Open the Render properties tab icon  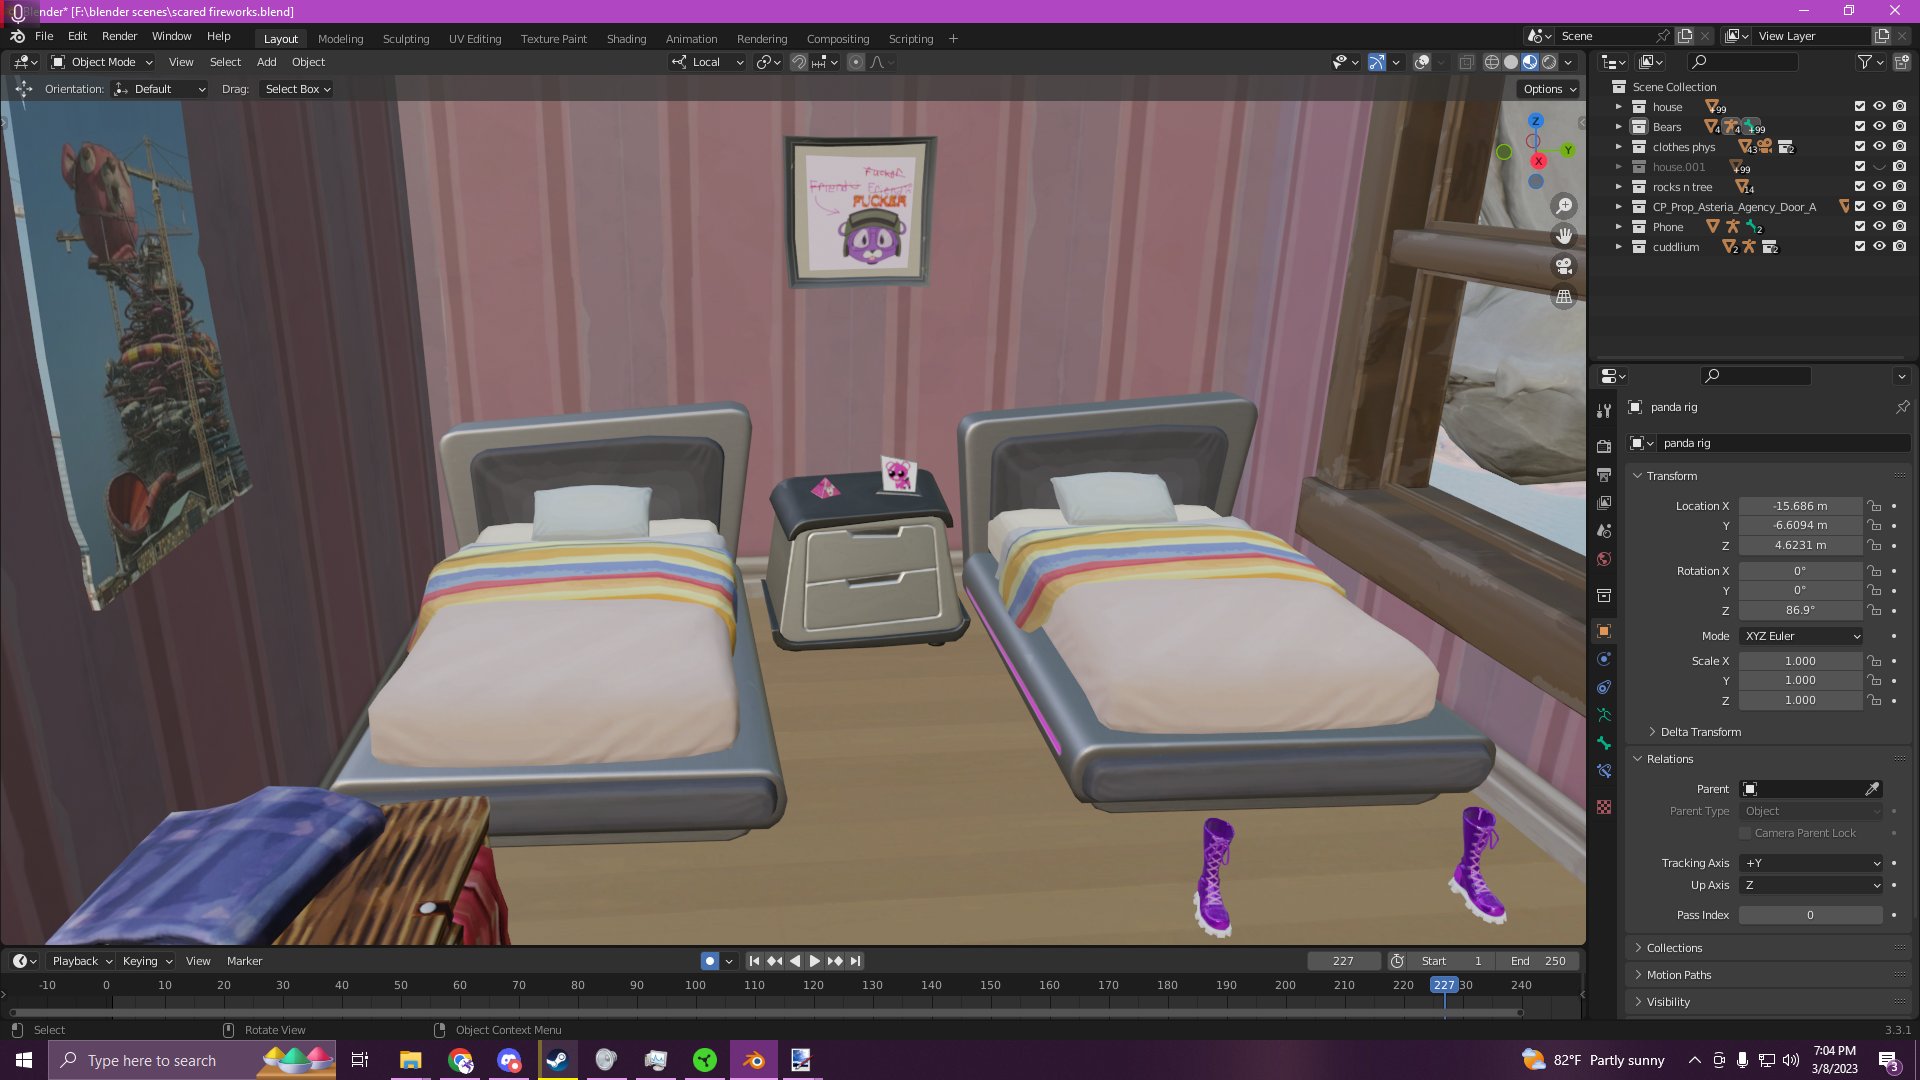pyautogui.click(x=1604, y=446)
